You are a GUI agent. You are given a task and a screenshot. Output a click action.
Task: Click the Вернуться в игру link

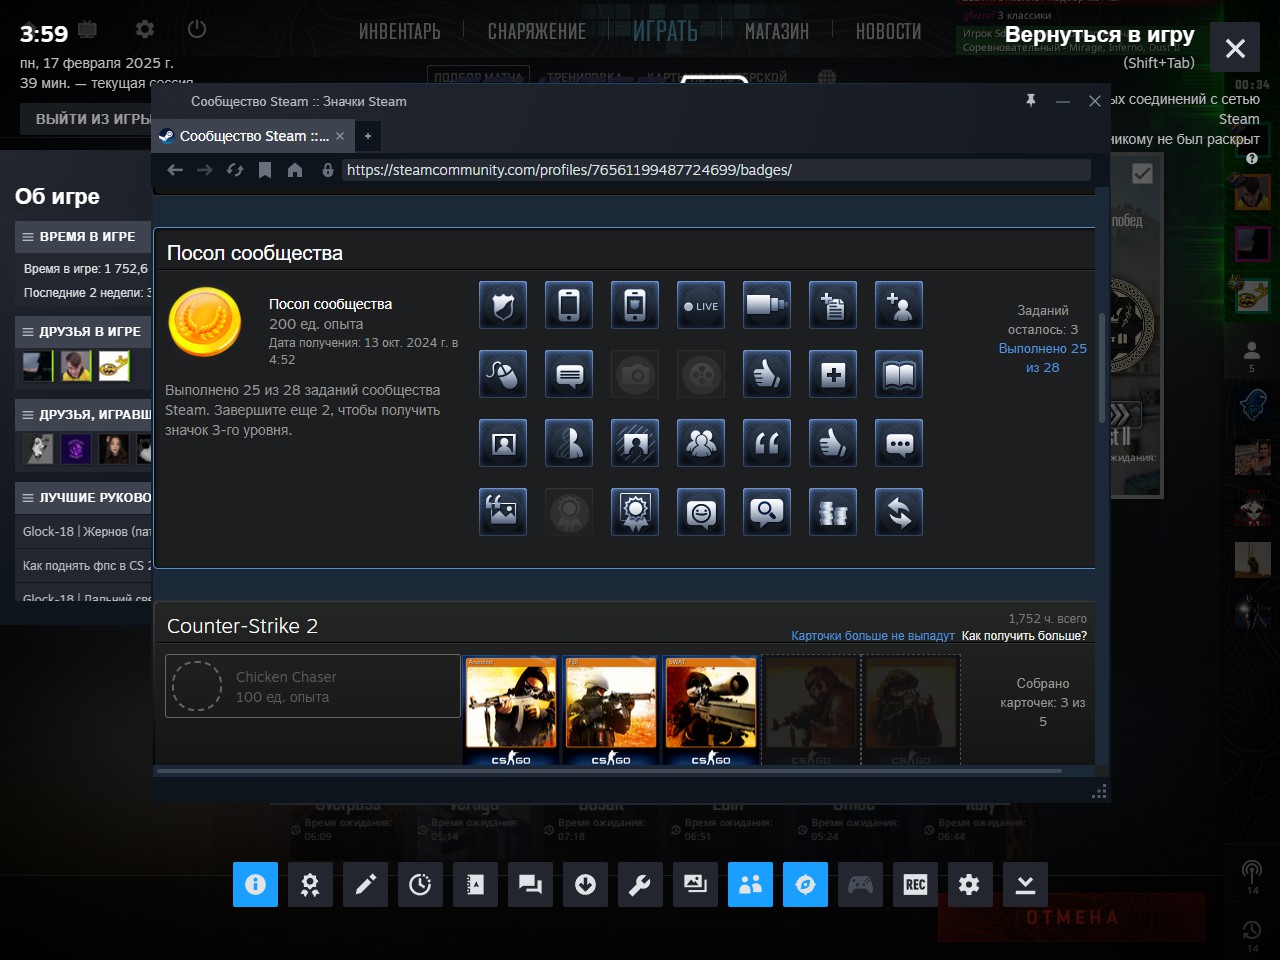(1100, 35)
